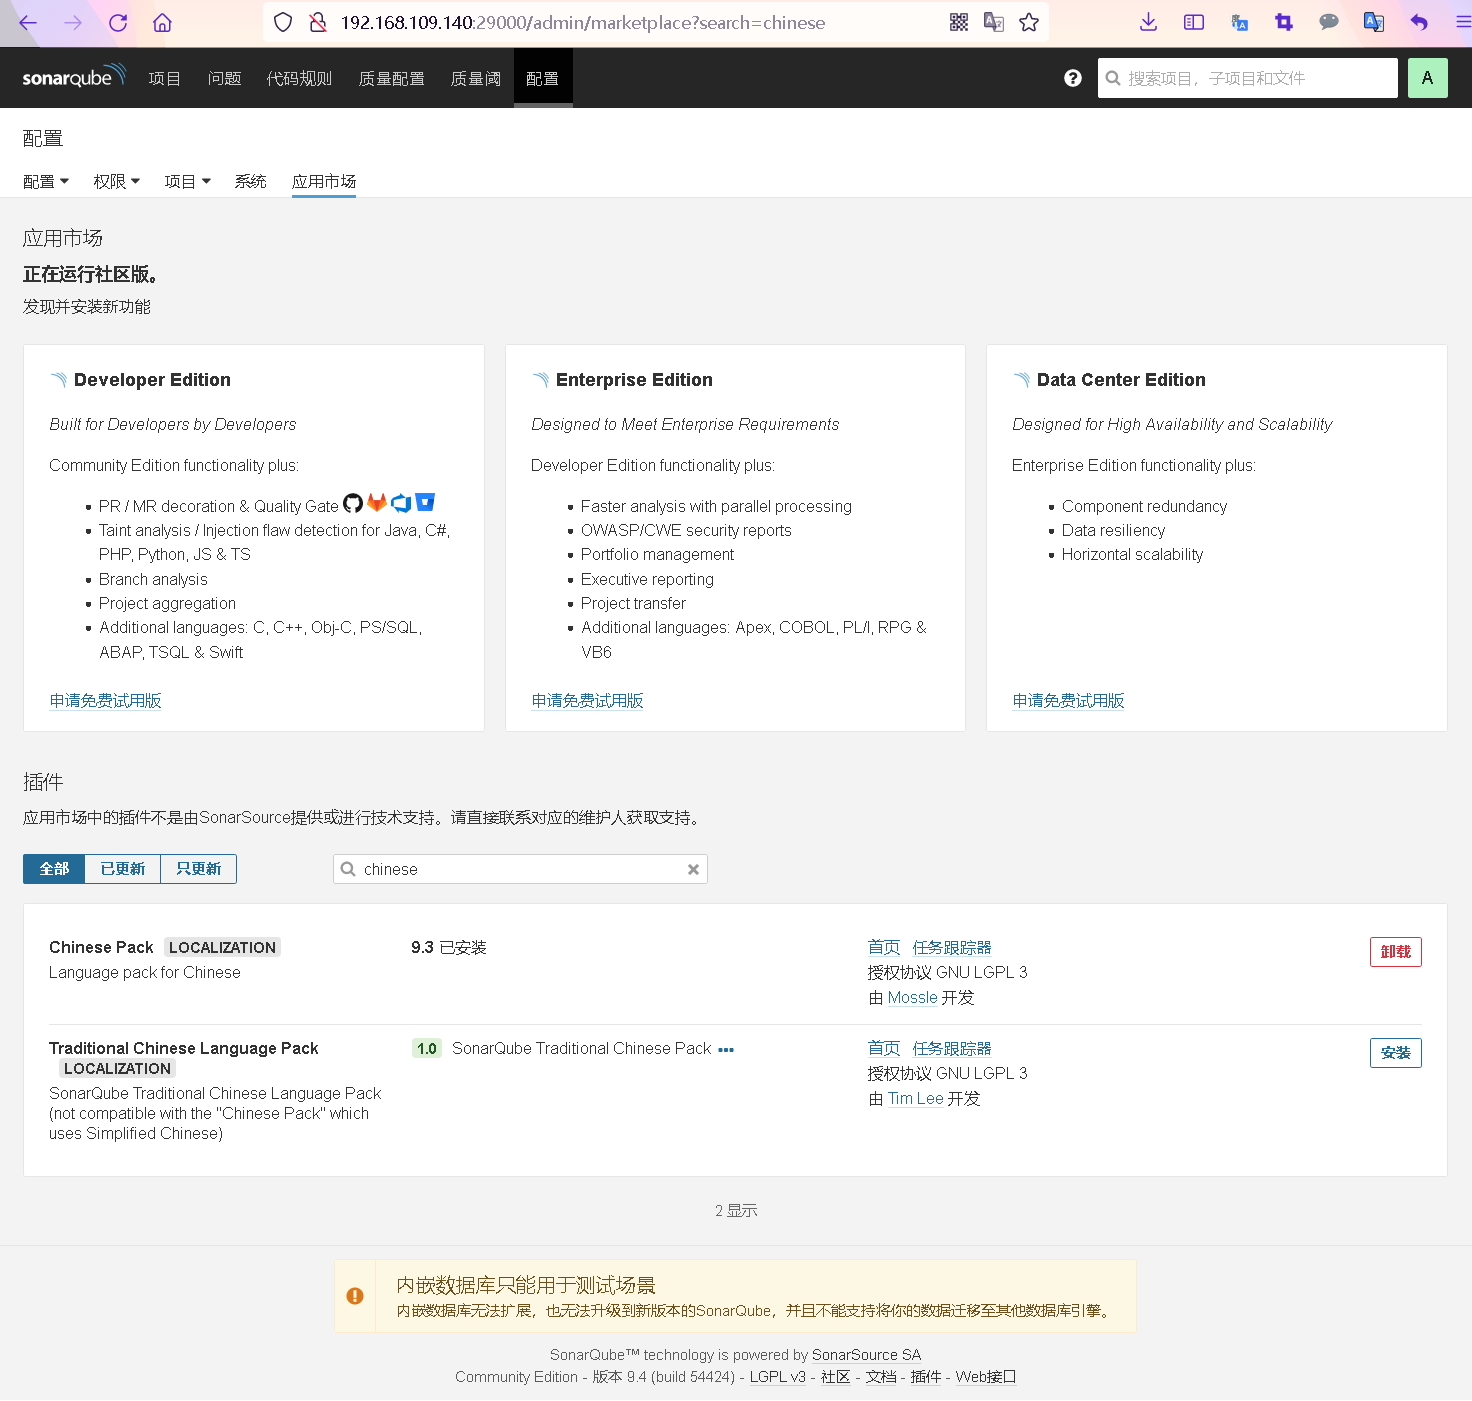Open 质量阈 in top navigation

point(476,78)
